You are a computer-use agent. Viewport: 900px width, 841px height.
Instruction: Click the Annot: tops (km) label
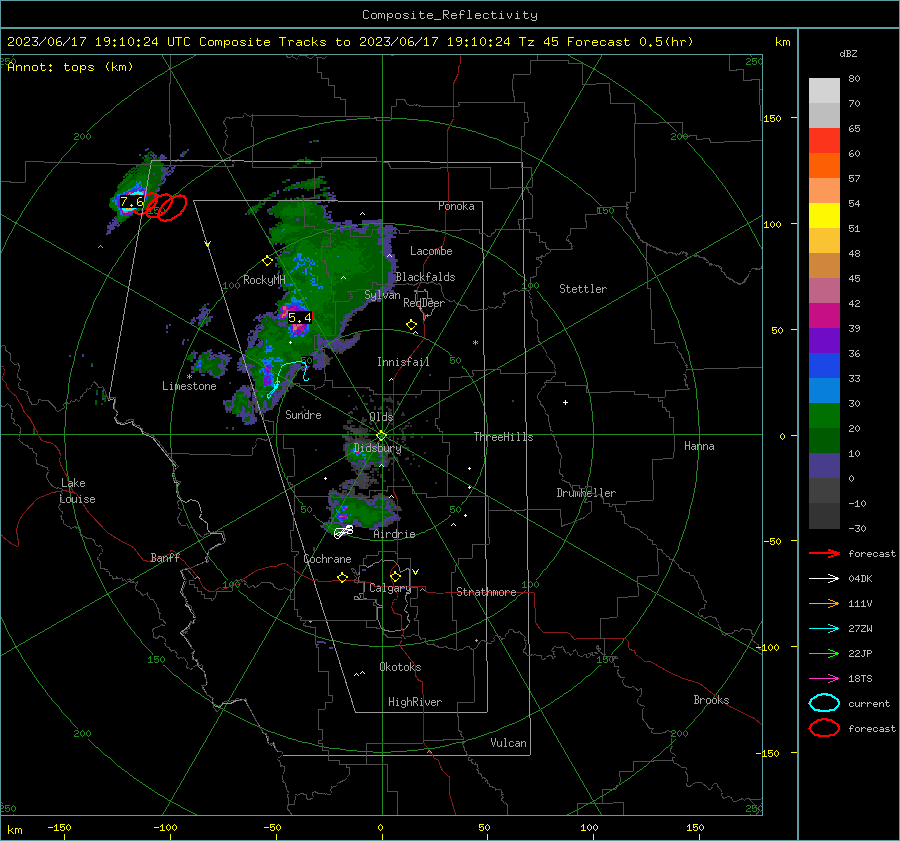[70, 67]
